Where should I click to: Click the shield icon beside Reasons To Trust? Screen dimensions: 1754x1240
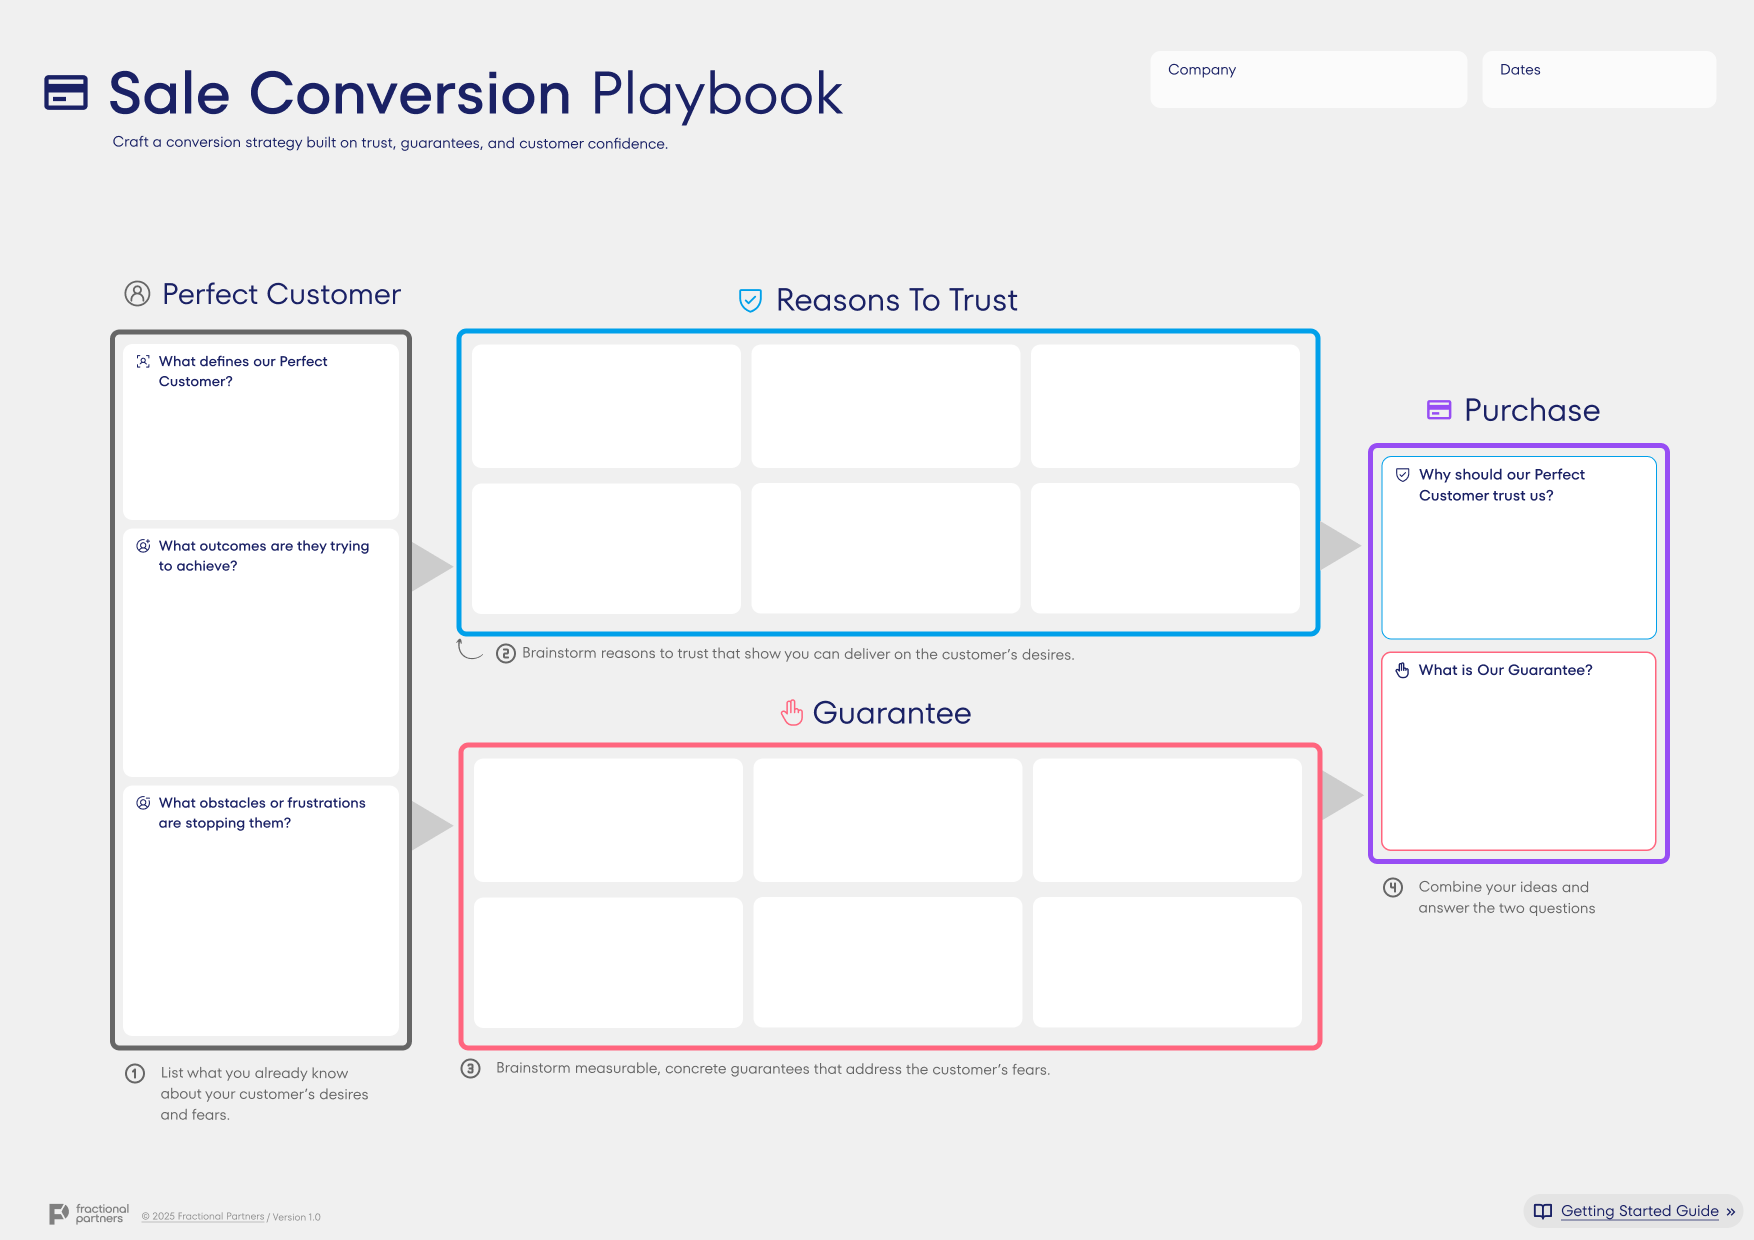[x=750, y=300]
